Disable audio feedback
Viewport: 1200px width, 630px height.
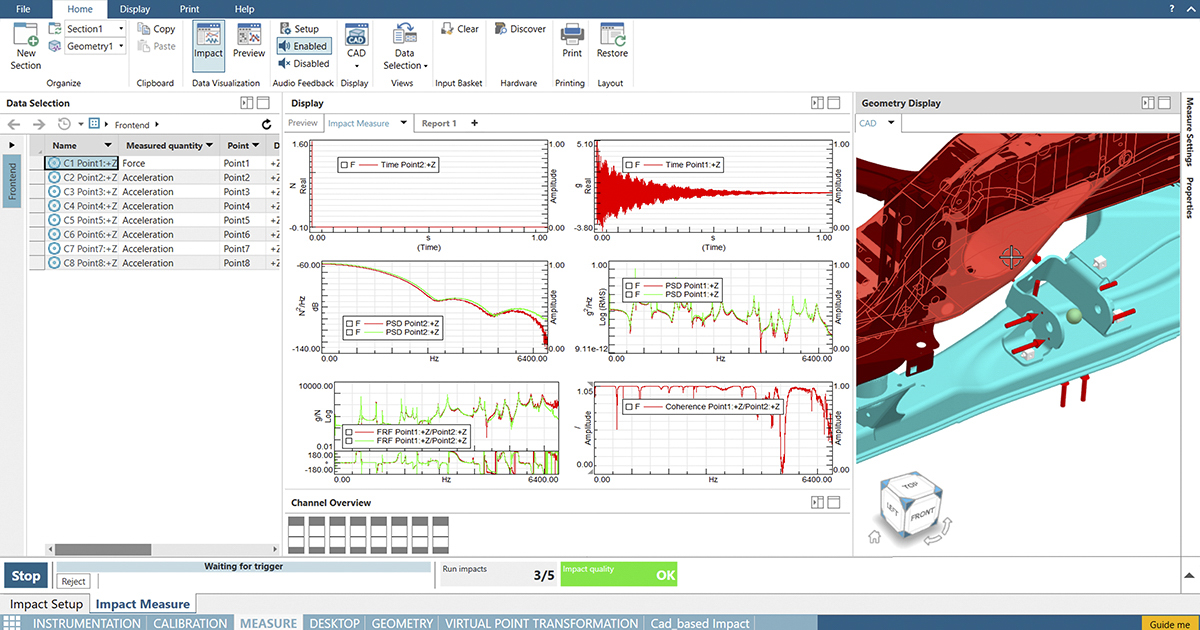(303, 63)
